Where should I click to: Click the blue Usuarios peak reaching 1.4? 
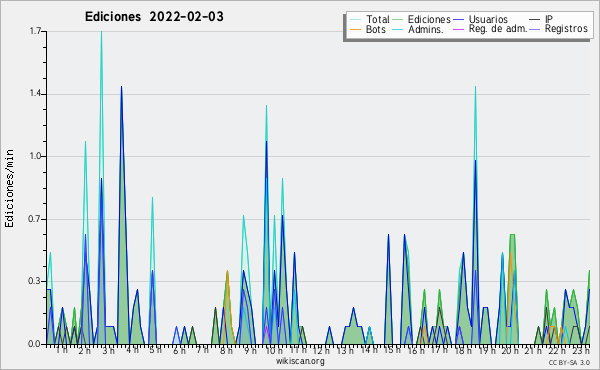coord(122,88)
